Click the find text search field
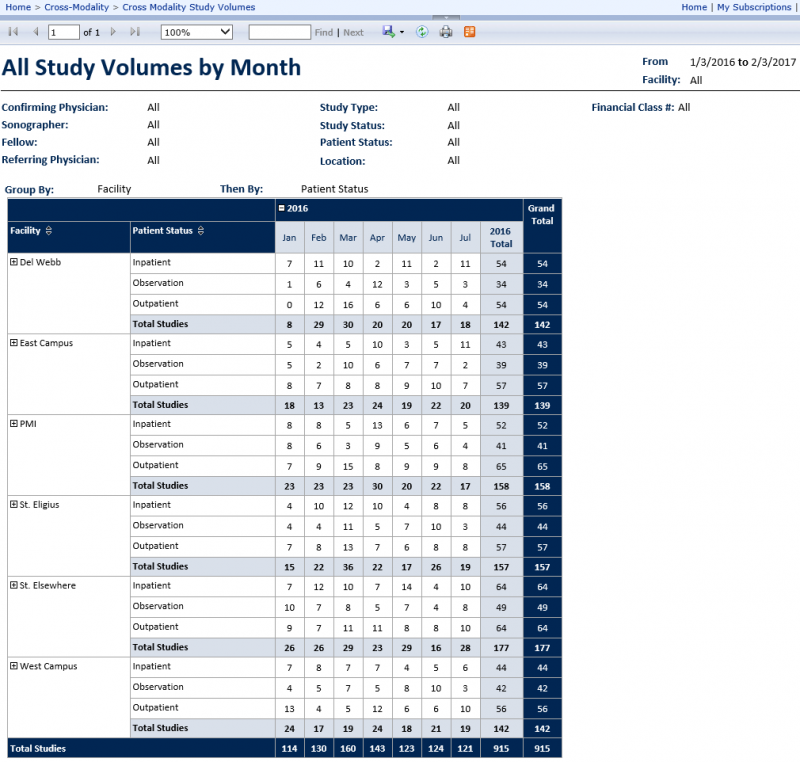The image size is (800, 762). (279, 32)
